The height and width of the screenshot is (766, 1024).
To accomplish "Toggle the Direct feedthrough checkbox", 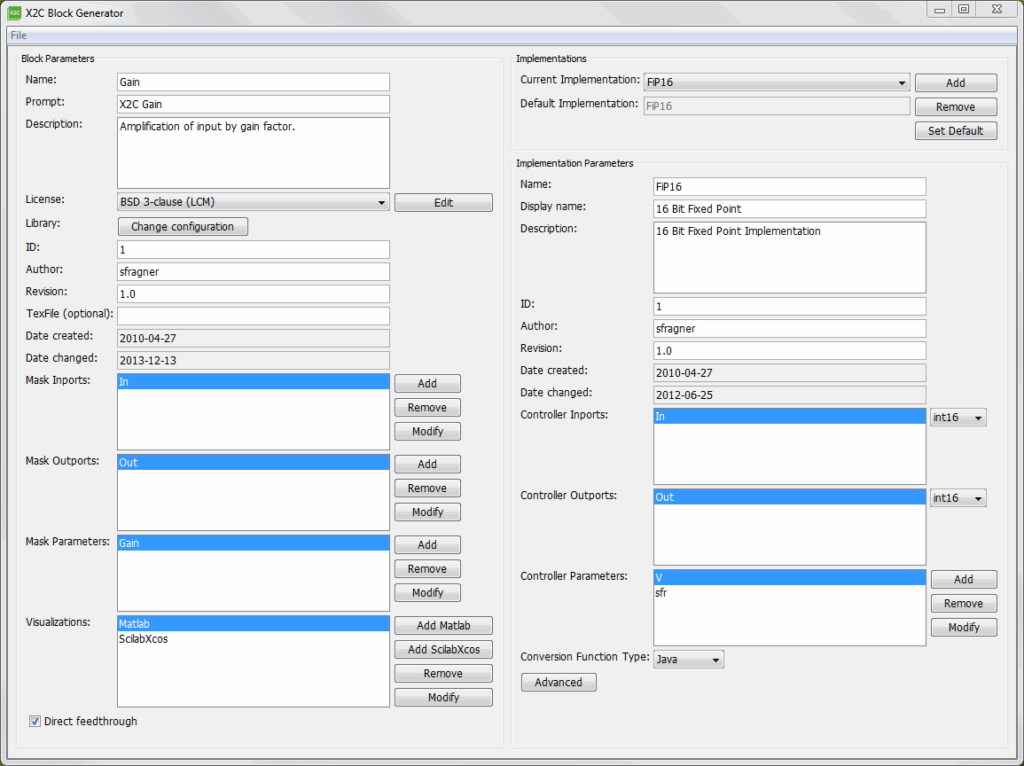I will pos(35,721).
